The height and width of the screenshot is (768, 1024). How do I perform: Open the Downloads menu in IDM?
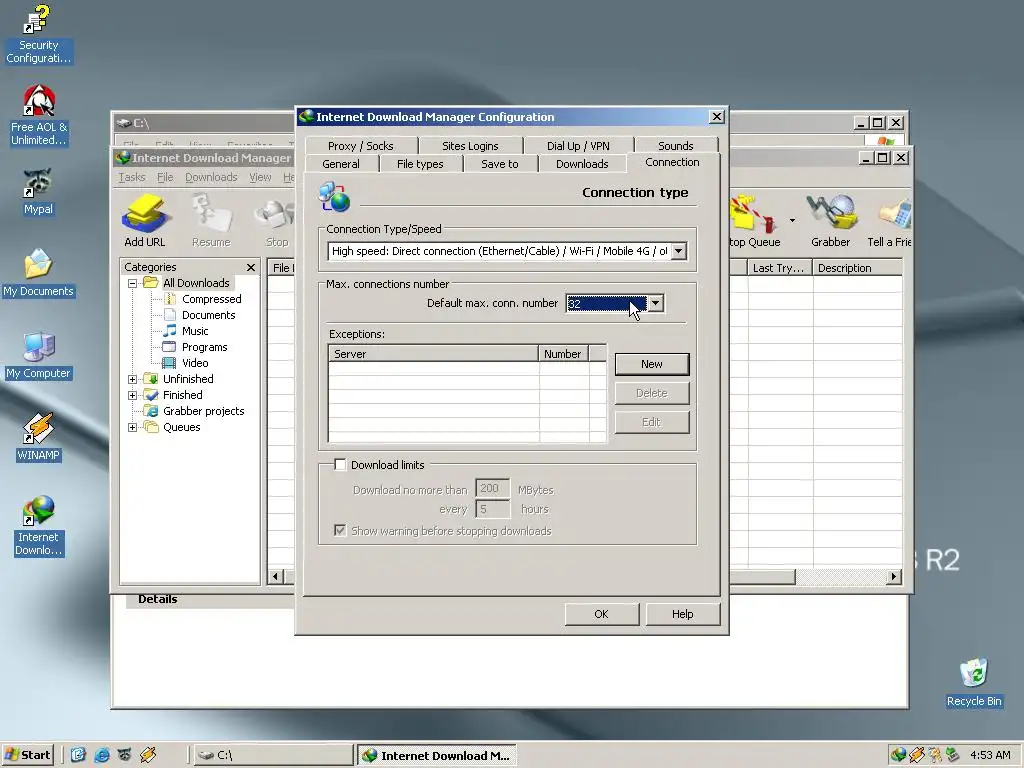coord(211,177)
